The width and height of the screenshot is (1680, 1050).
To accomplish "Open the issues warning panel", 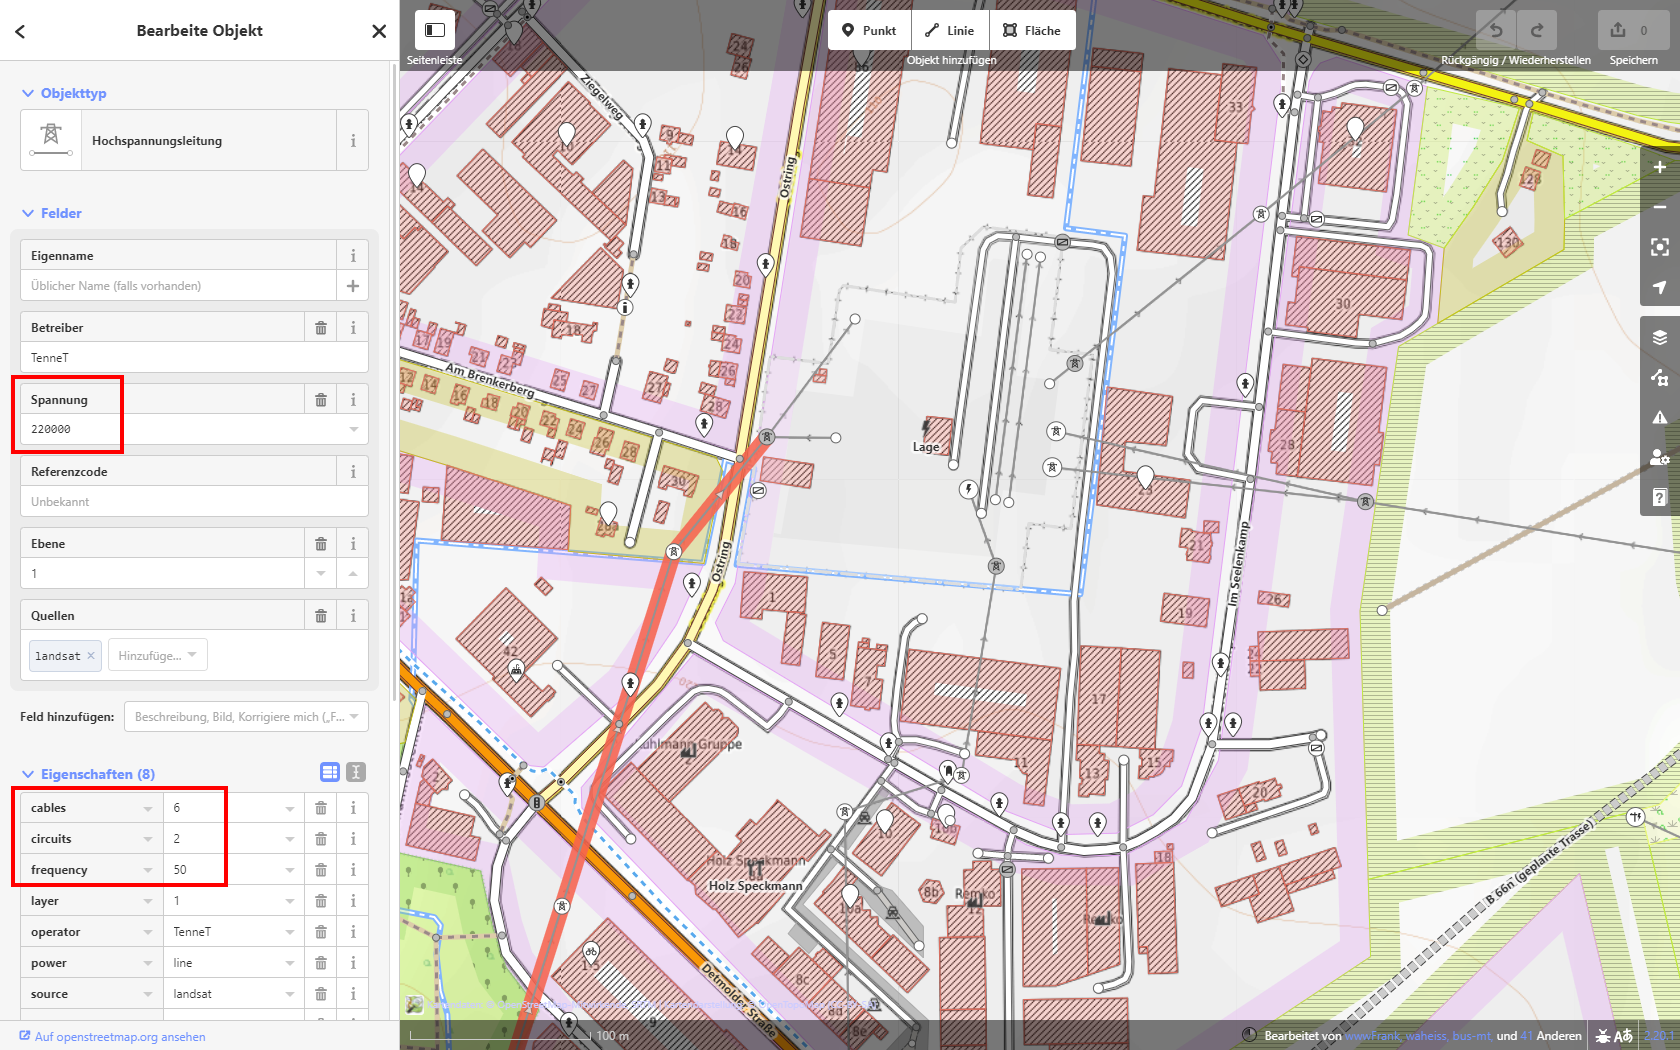I will [x=1660, y=417].
